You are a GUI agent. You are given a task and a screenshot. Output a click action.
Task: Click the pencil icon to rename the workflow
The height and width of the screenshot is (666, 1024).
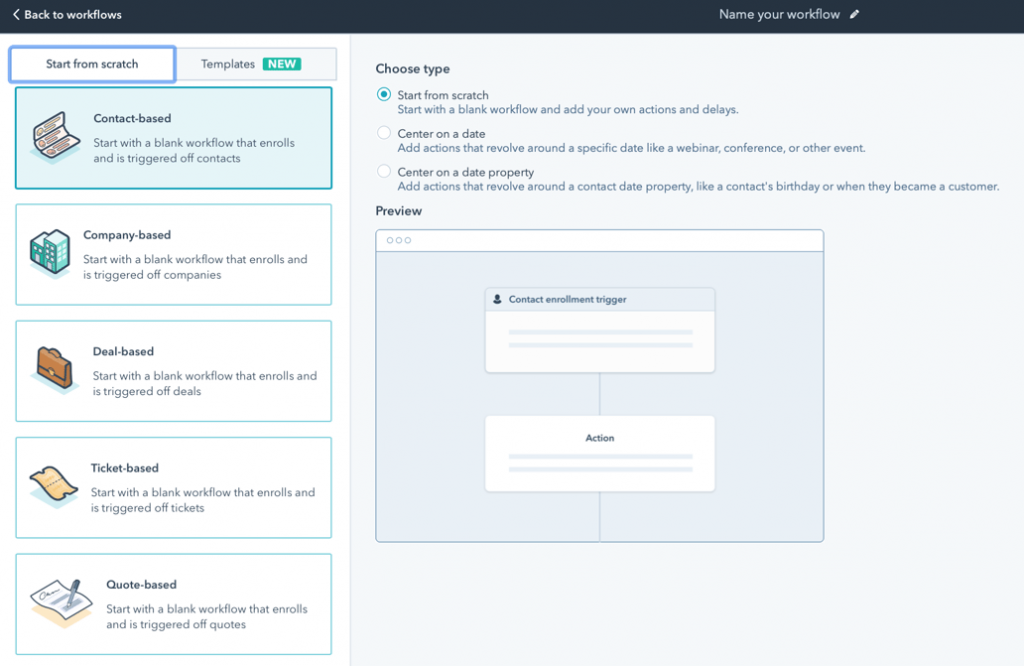pyautogui.click(x=856, y=14)
